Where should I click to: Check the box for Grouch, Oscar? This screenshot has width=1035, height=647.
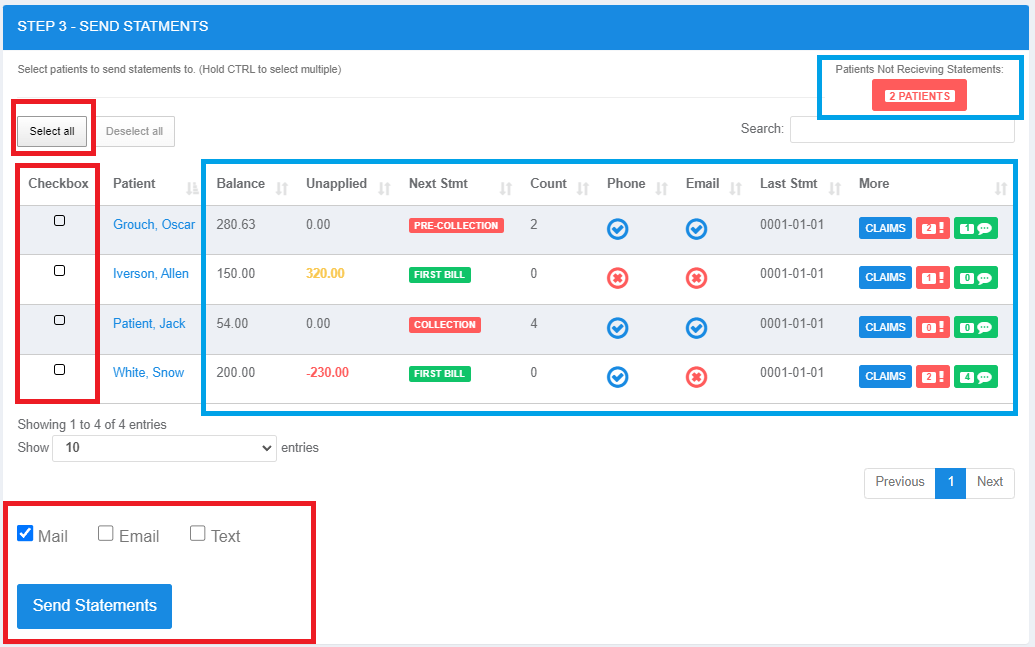59,221
